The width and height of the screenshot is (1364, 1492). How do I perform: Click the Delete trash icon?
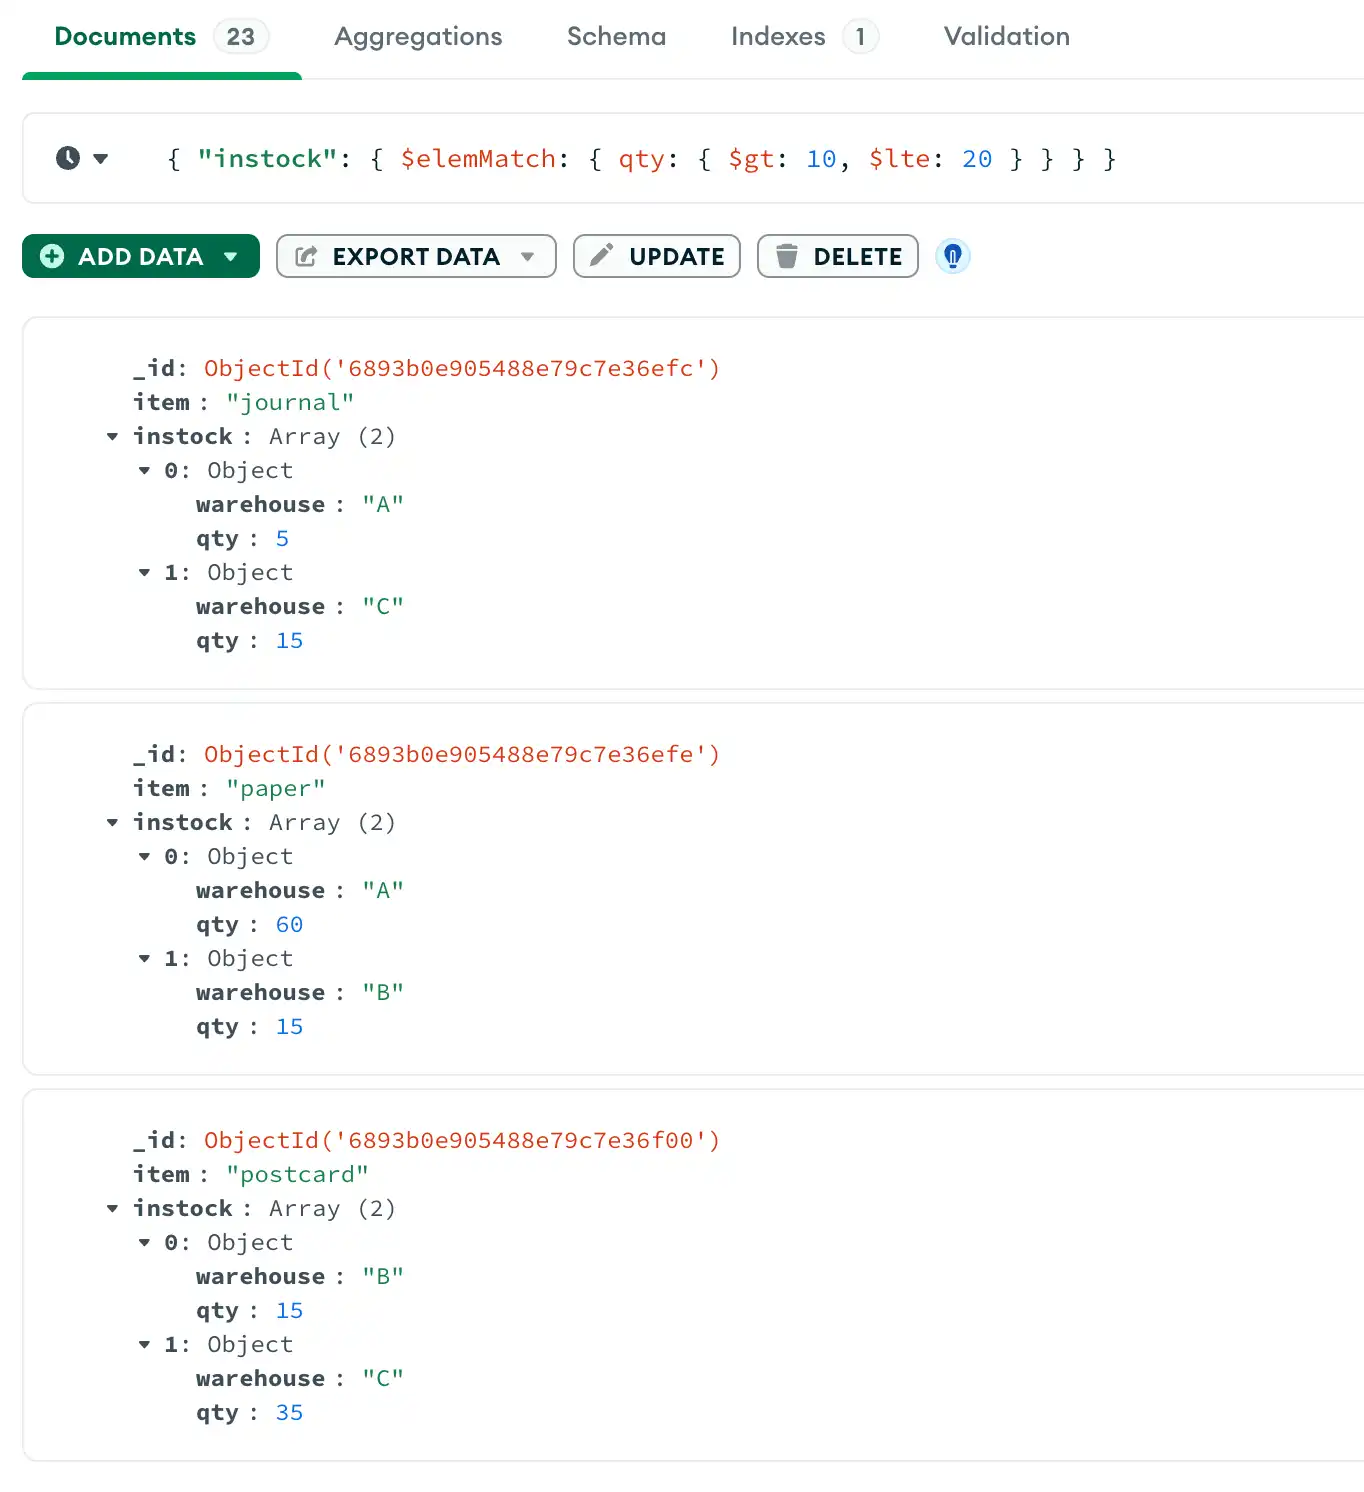[x=789, y=256]
